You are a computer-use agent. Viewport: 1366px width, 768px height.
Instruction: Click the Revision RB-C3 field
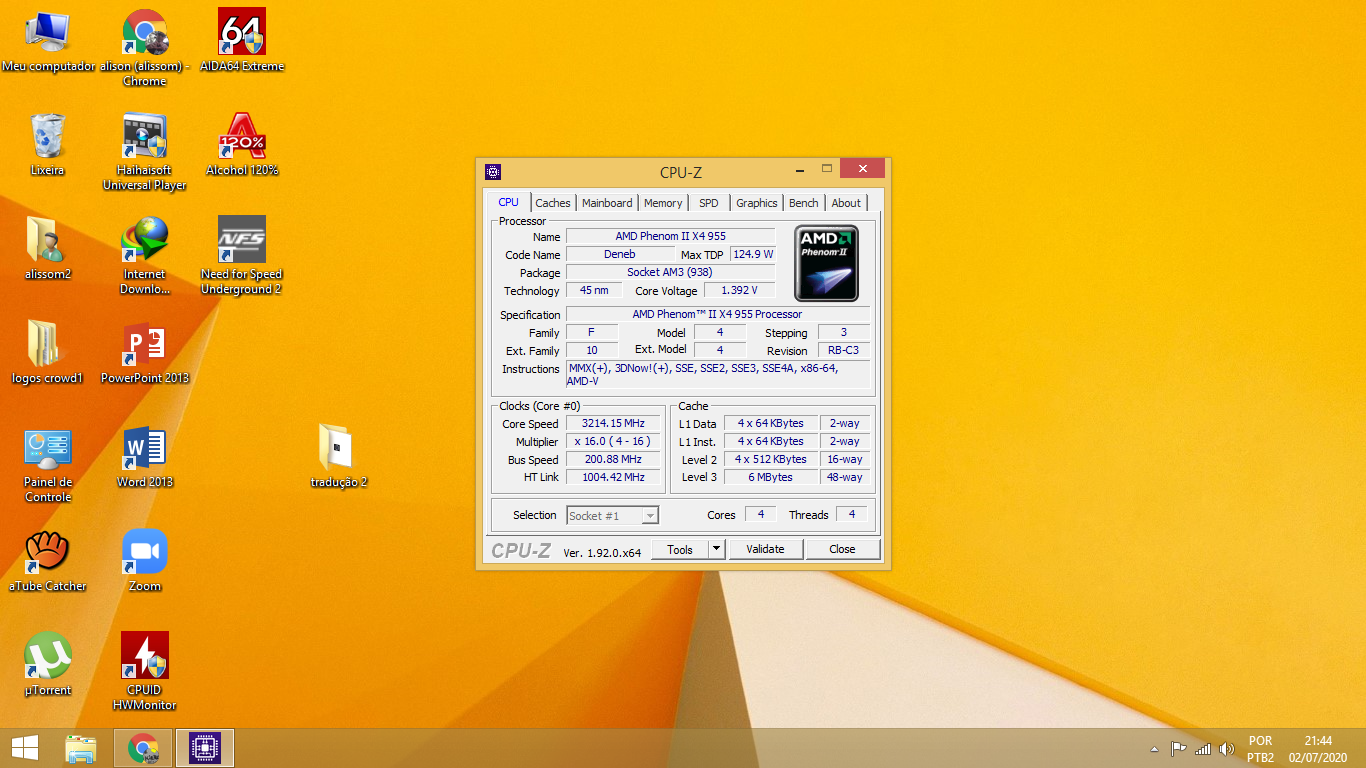tap(844, 351)
